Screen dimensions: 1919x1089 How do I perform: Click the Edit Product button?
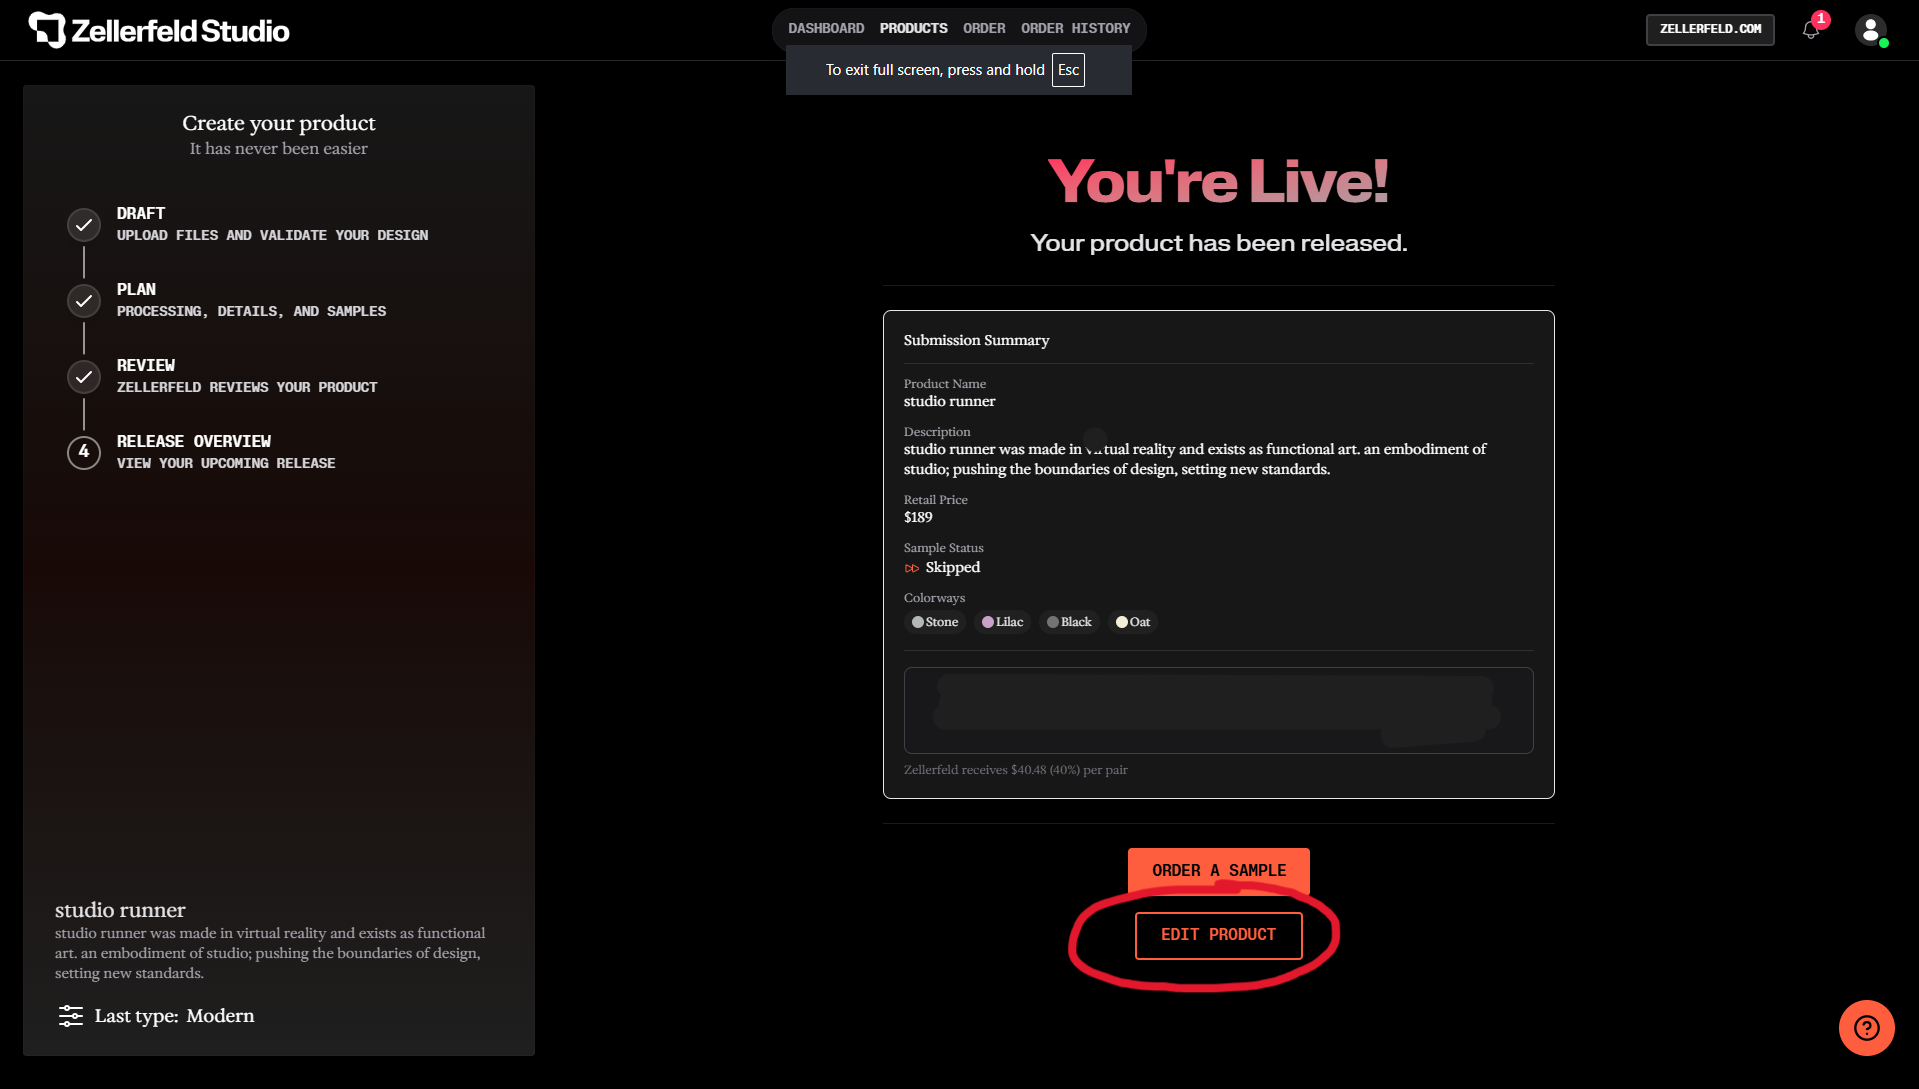coord(1219,935)
